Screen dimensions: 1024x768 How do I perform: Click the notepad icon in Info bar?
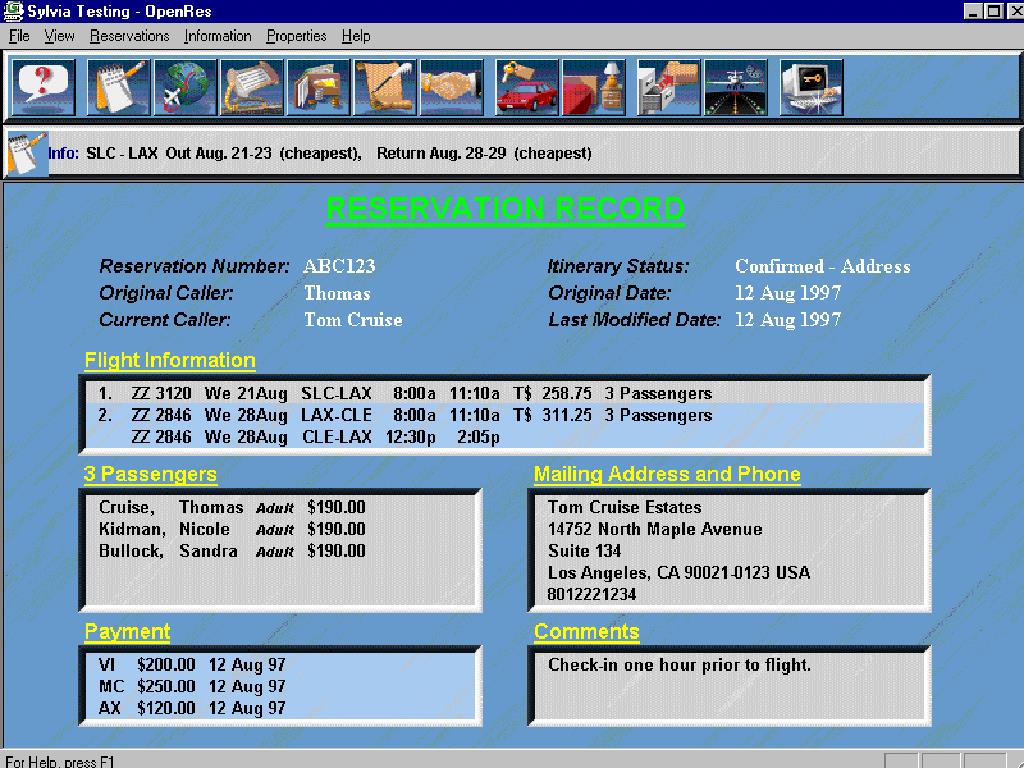coord(27,153)
